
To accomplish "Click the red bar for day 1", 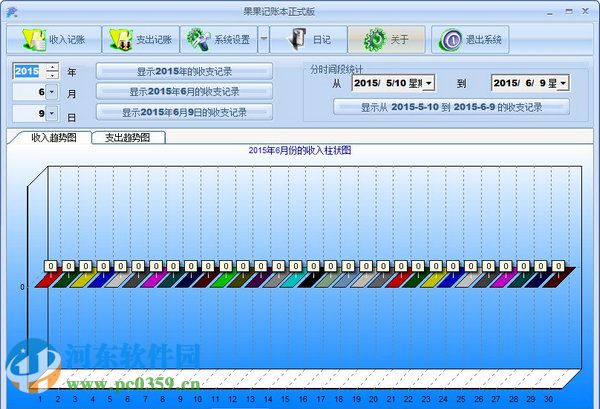I will coord(46,280).
